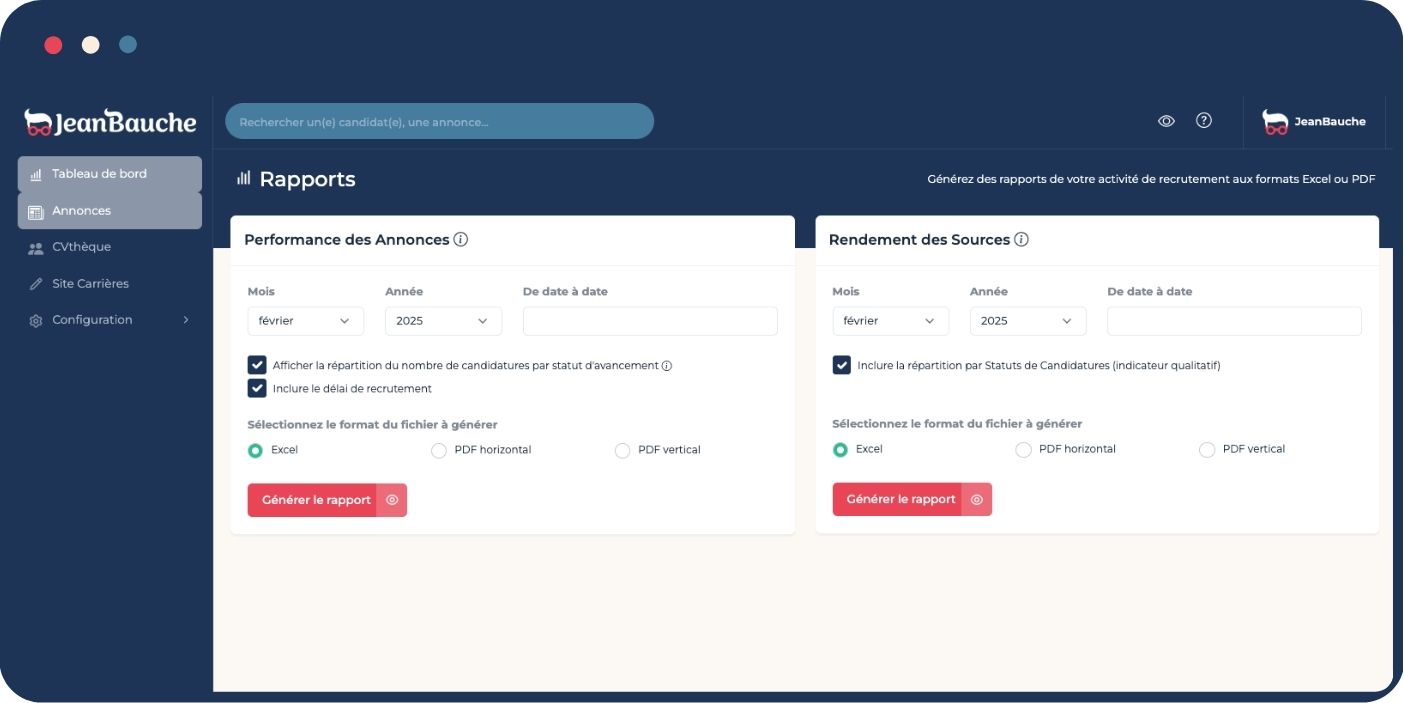Preview Performance des Annonces report eye icon

[x=392, y=500]
